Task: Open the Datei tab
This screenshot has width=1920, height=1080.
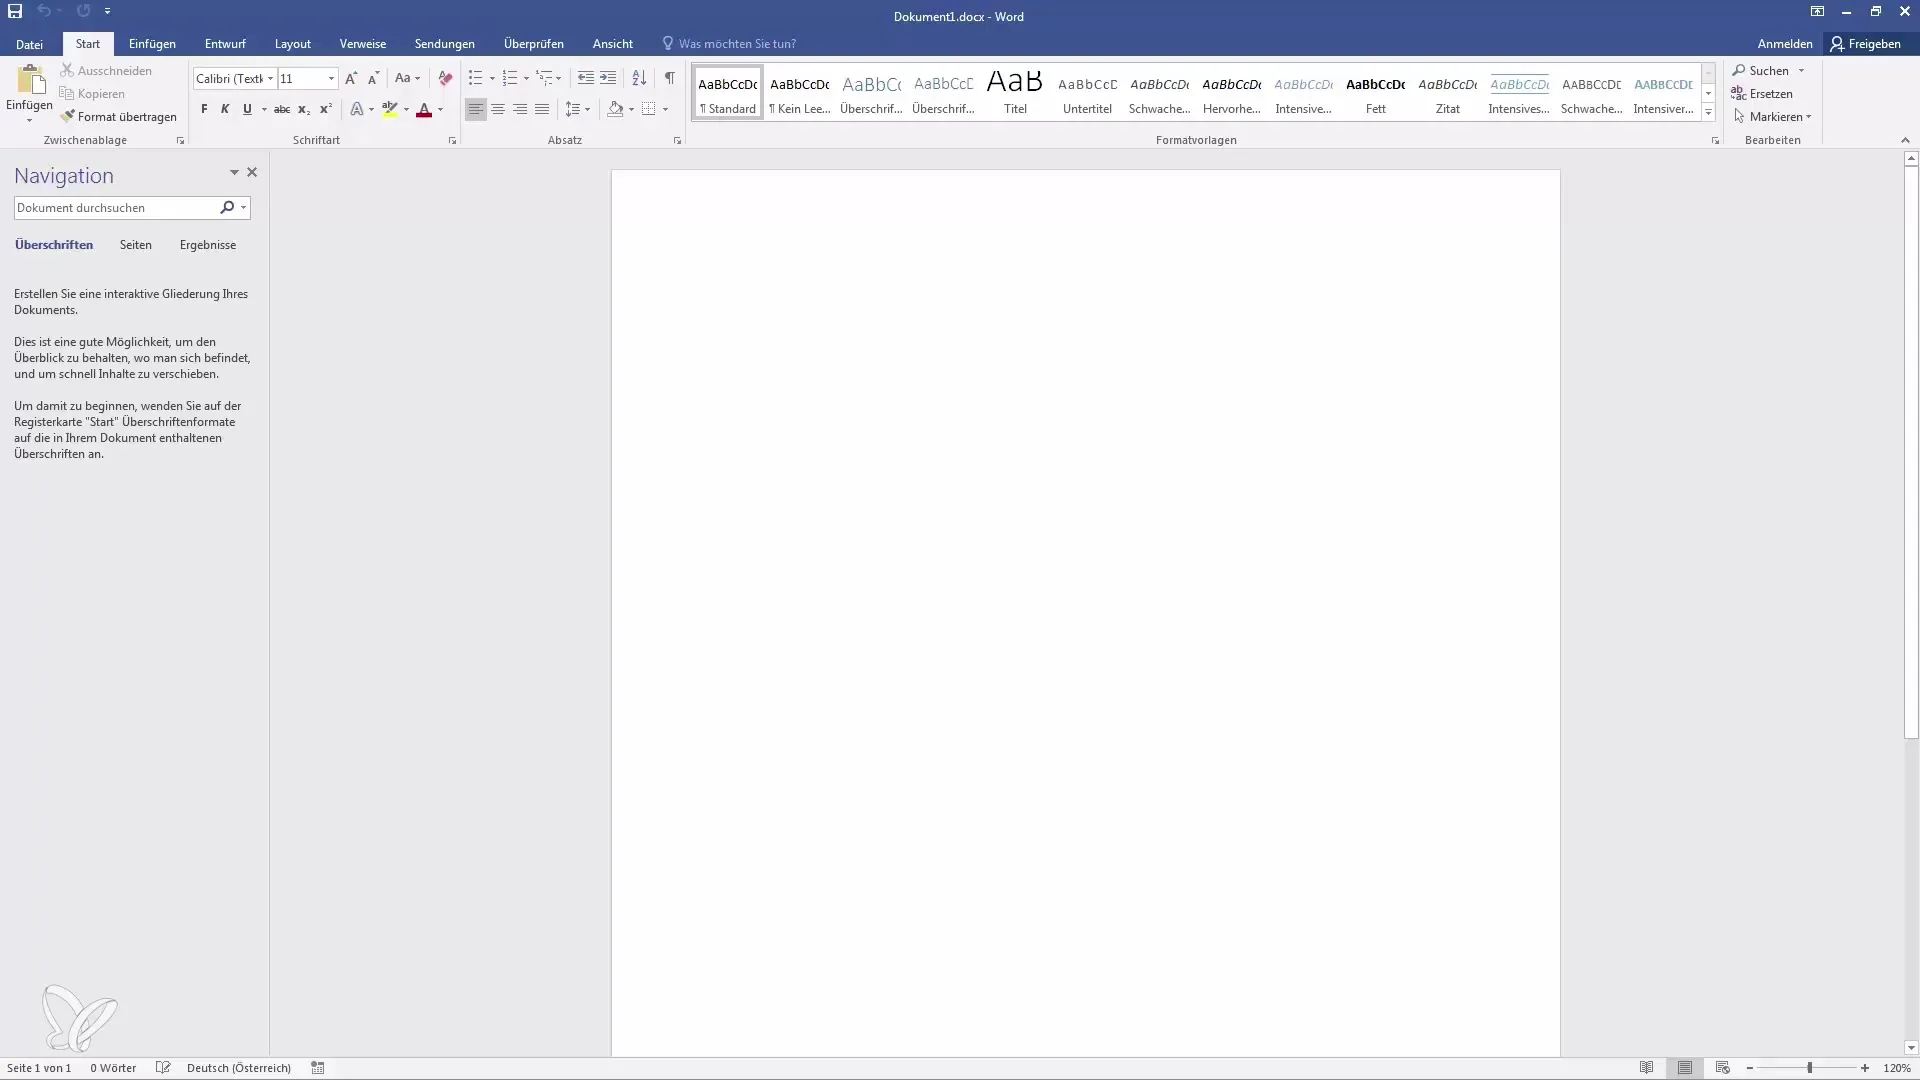Action: pos(29,44)
